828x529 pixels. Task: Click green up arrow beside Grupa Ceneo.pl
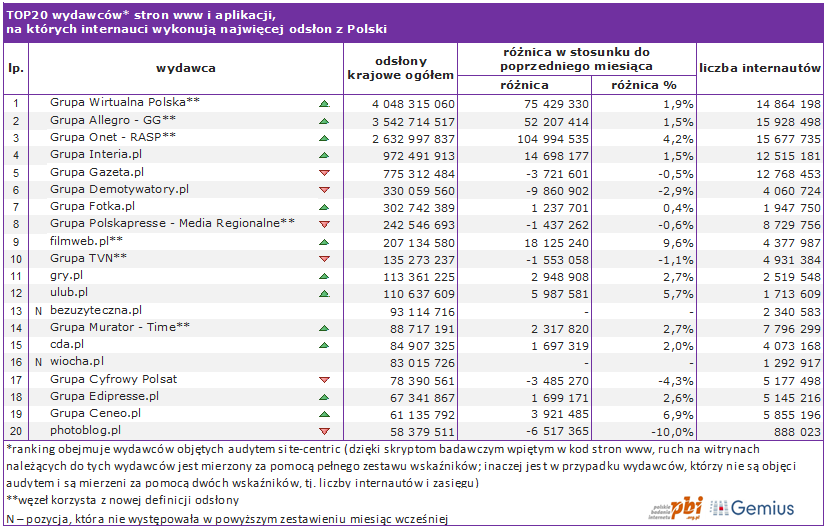tap(324, 414)
